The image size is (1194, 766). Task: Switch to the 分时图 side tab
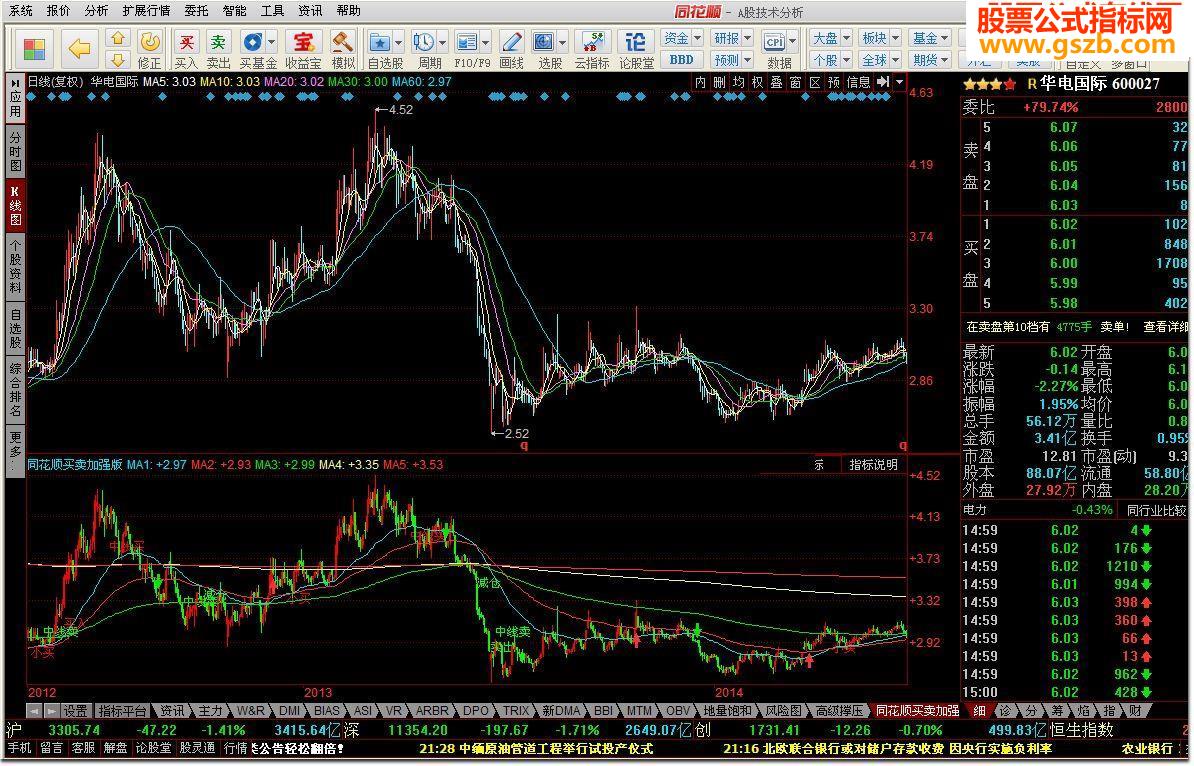coord(15,152)
